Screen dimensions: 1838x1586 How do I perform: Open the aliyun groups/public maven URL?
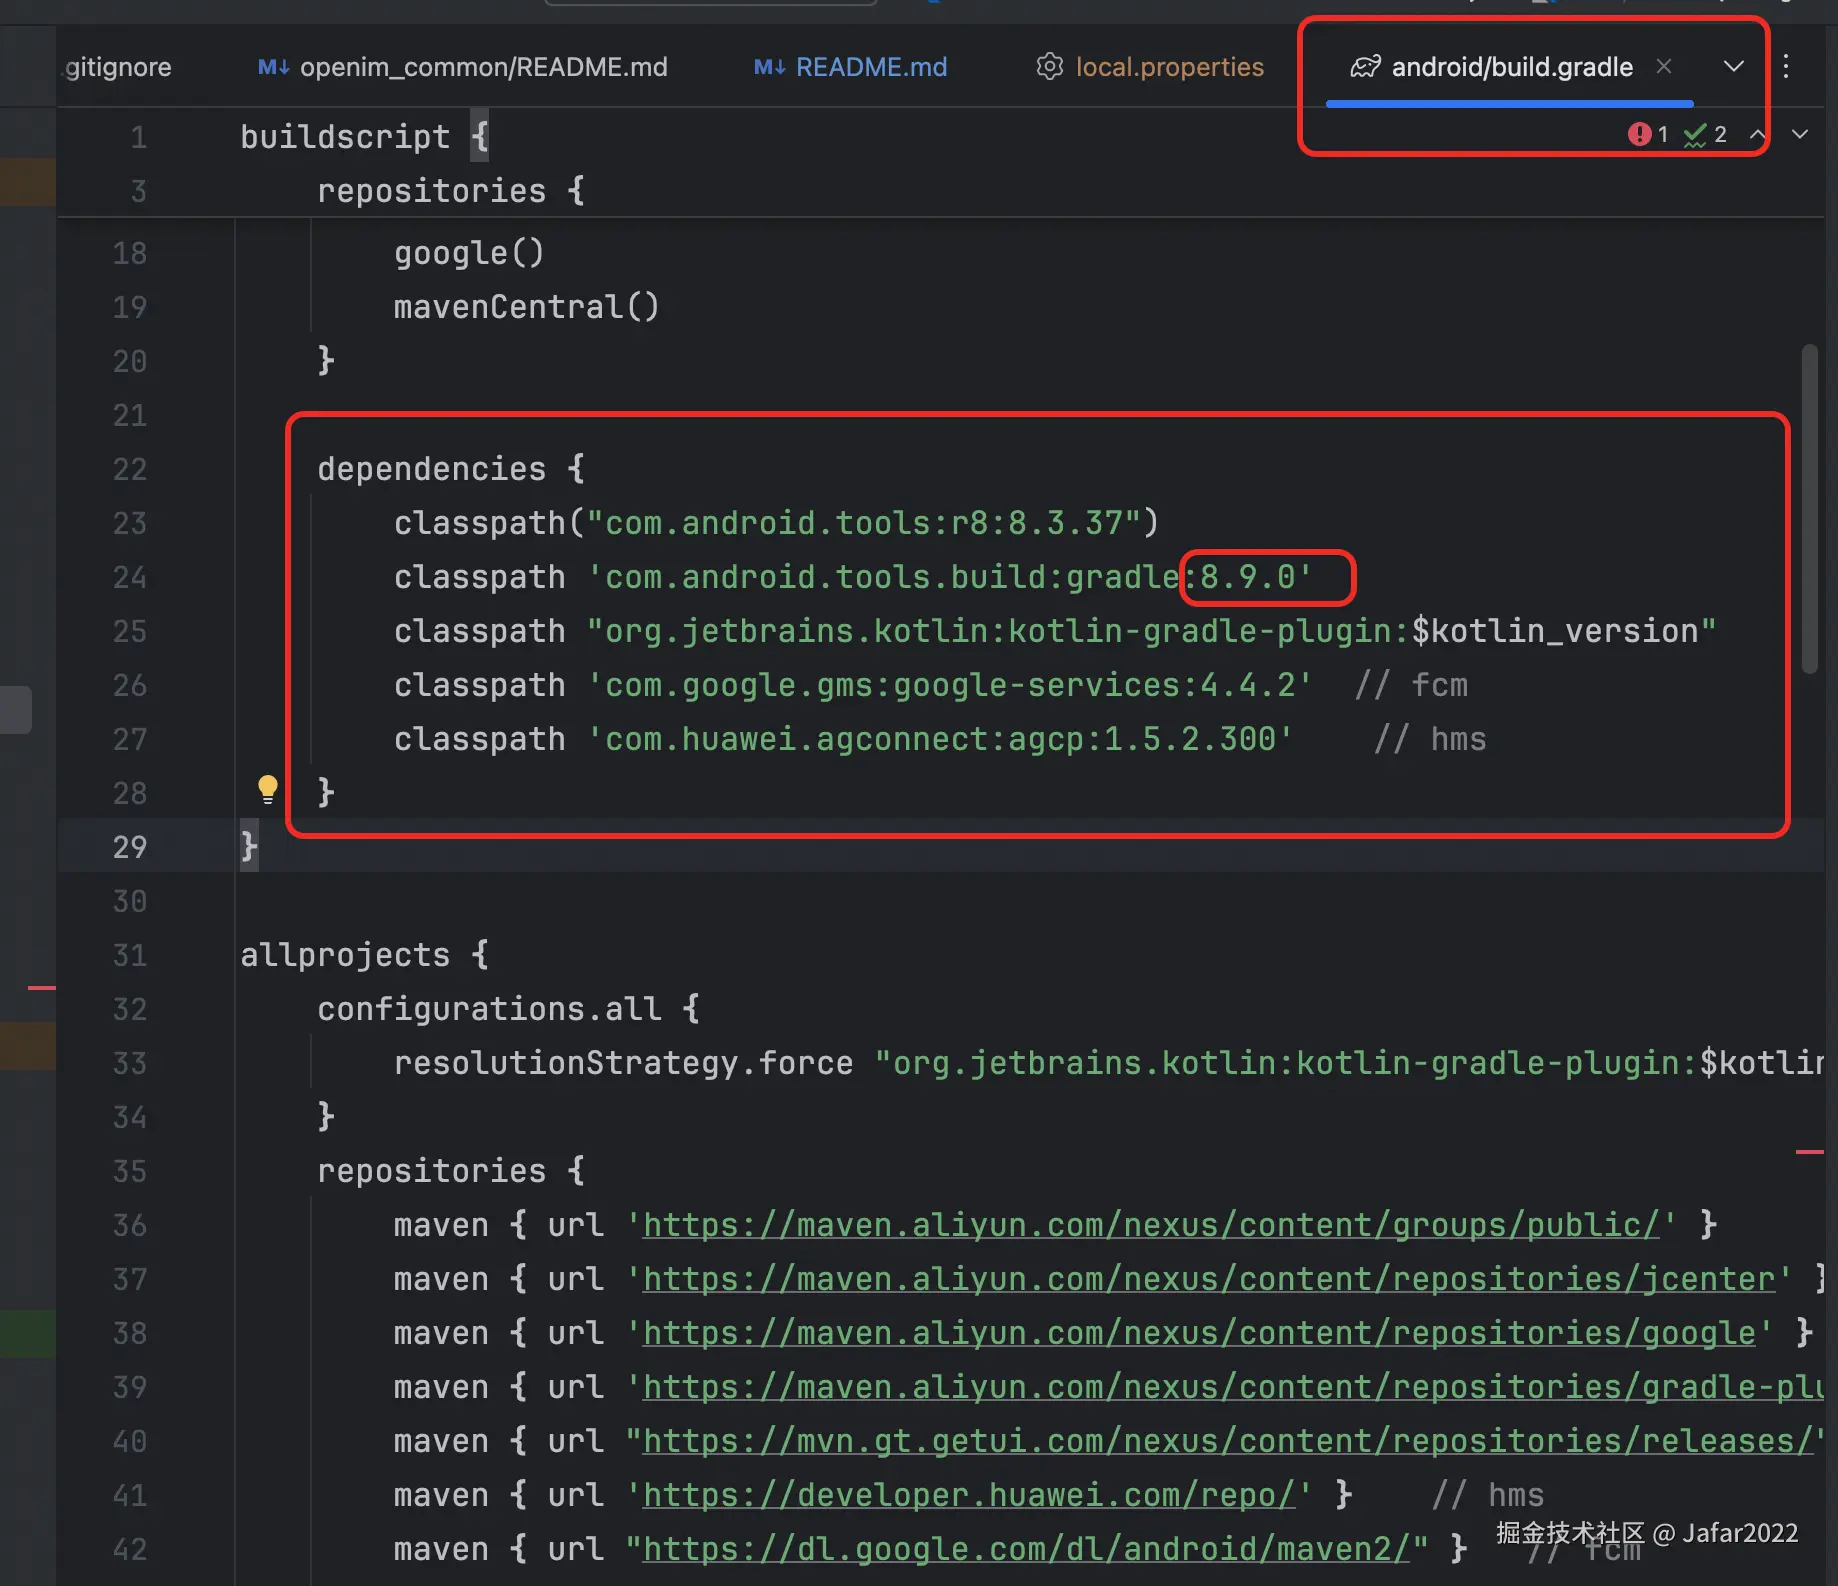pyautogui.click(x=1151, y=1225)
